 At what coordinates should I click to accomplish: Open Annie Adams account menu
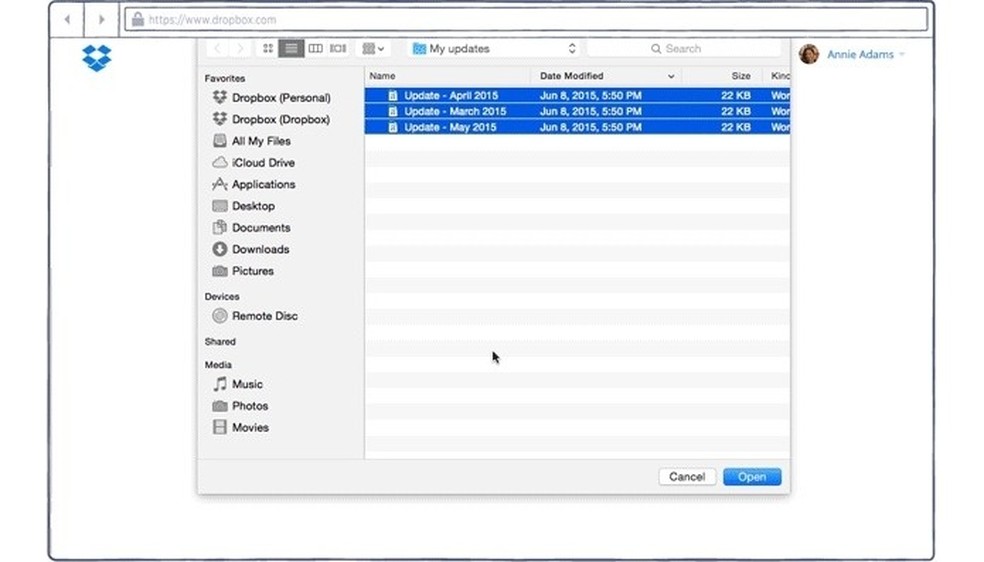866,55
